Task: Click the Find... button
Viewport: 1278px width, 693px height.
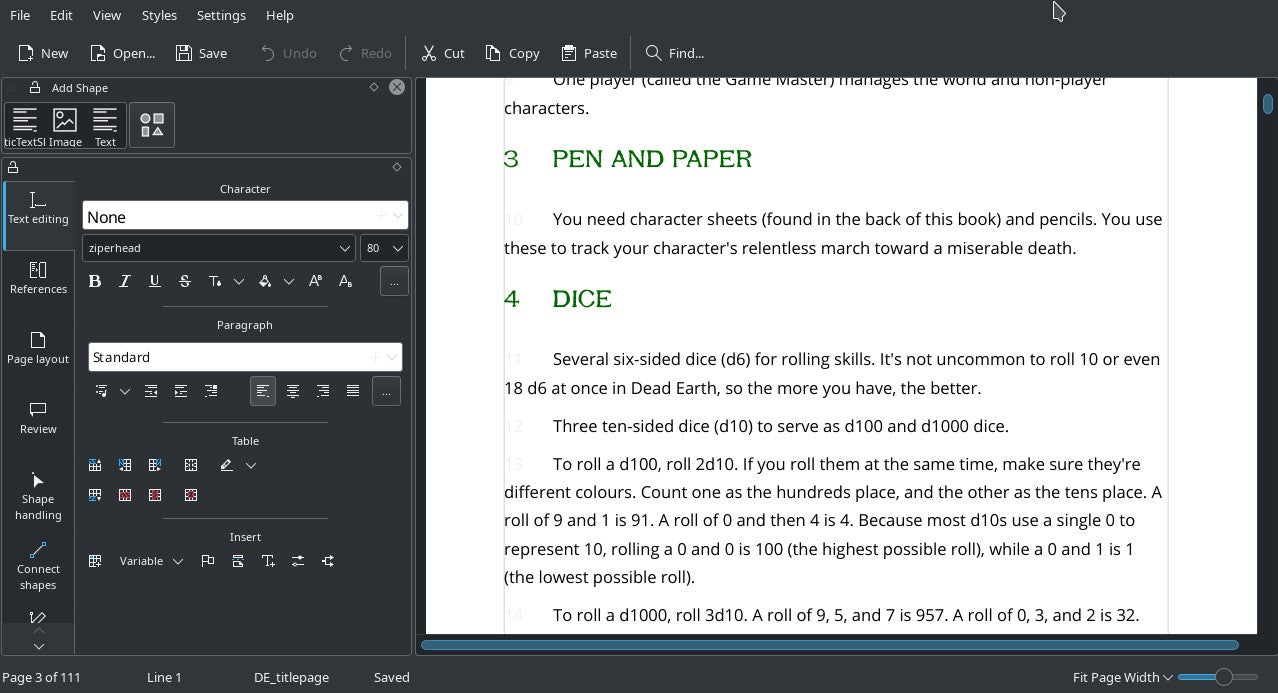Action: (x=675, y=53)
